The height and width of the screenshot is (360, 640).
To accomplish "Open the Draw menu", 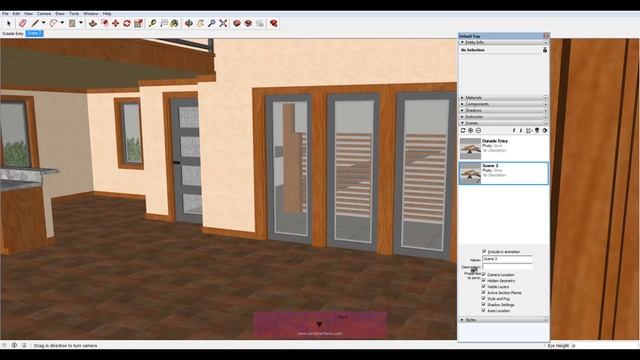I will [x=60, y=13].
